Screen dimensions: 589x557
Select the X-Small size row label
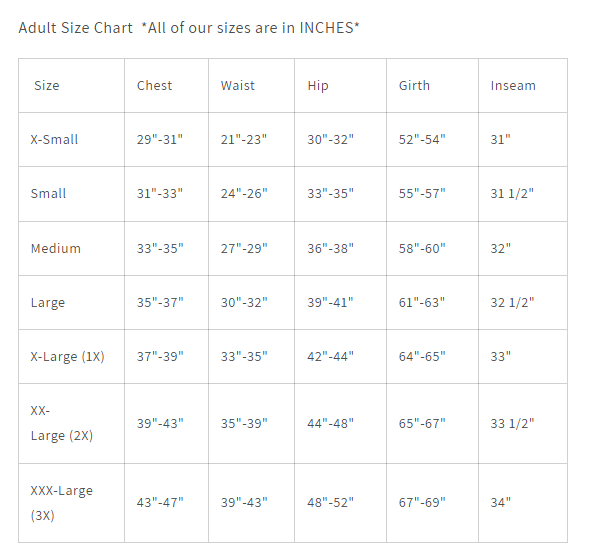tap(54, 140)
